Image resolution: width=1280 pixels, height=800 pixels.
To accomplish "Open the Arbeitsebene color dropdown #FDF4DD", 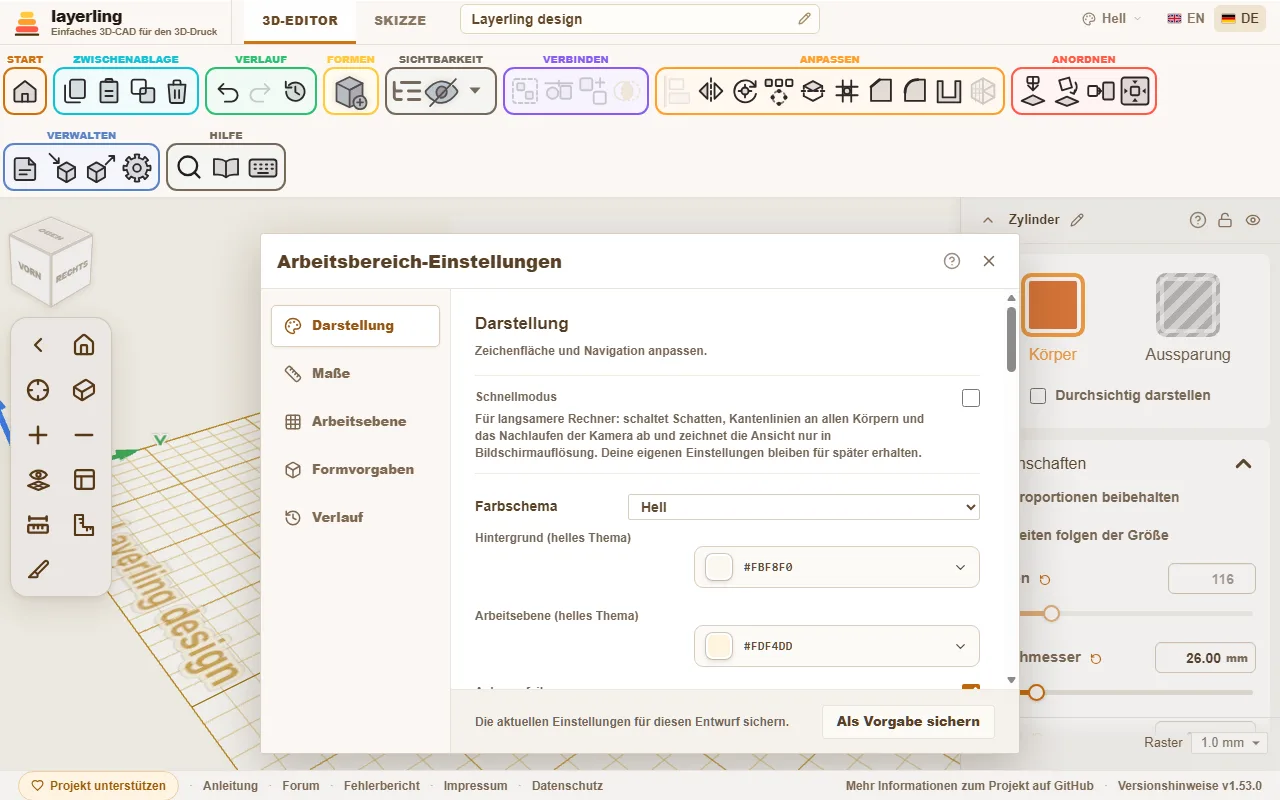I will tap(837, 646).
